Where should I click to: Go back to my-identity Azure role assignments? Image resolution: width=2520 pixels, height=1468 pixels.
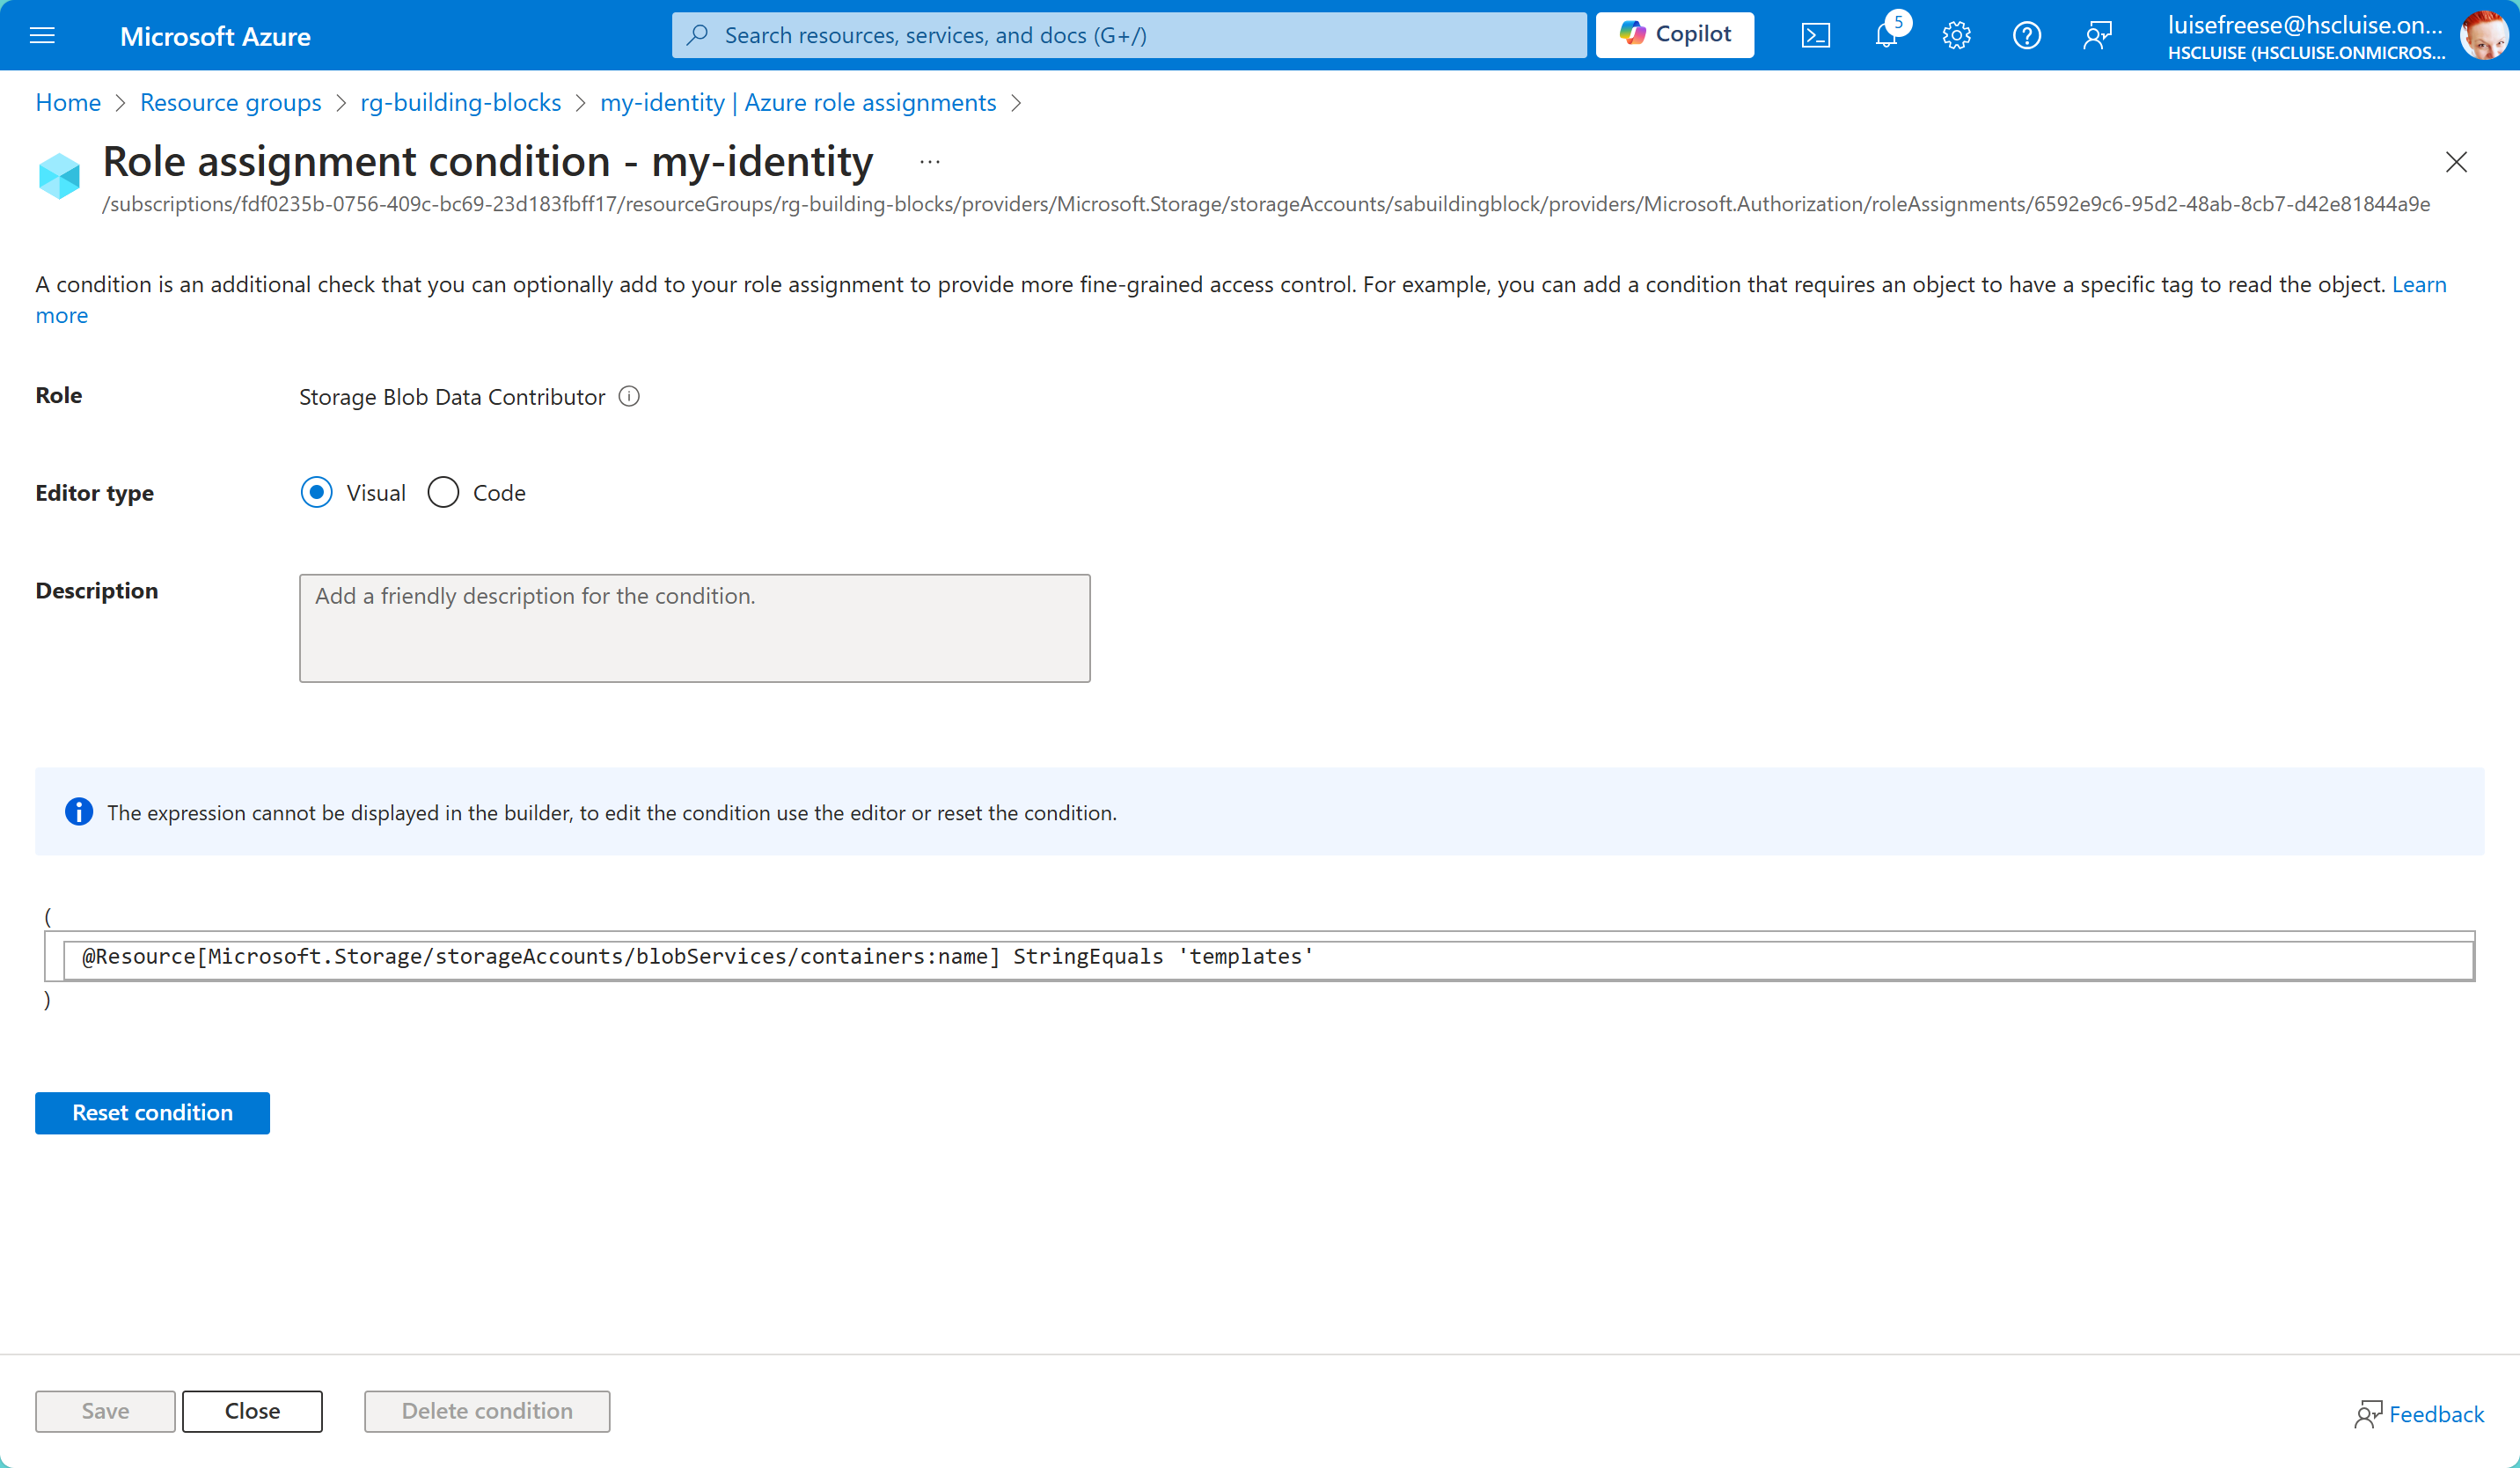pyautogui.click(x=798, y=102)
